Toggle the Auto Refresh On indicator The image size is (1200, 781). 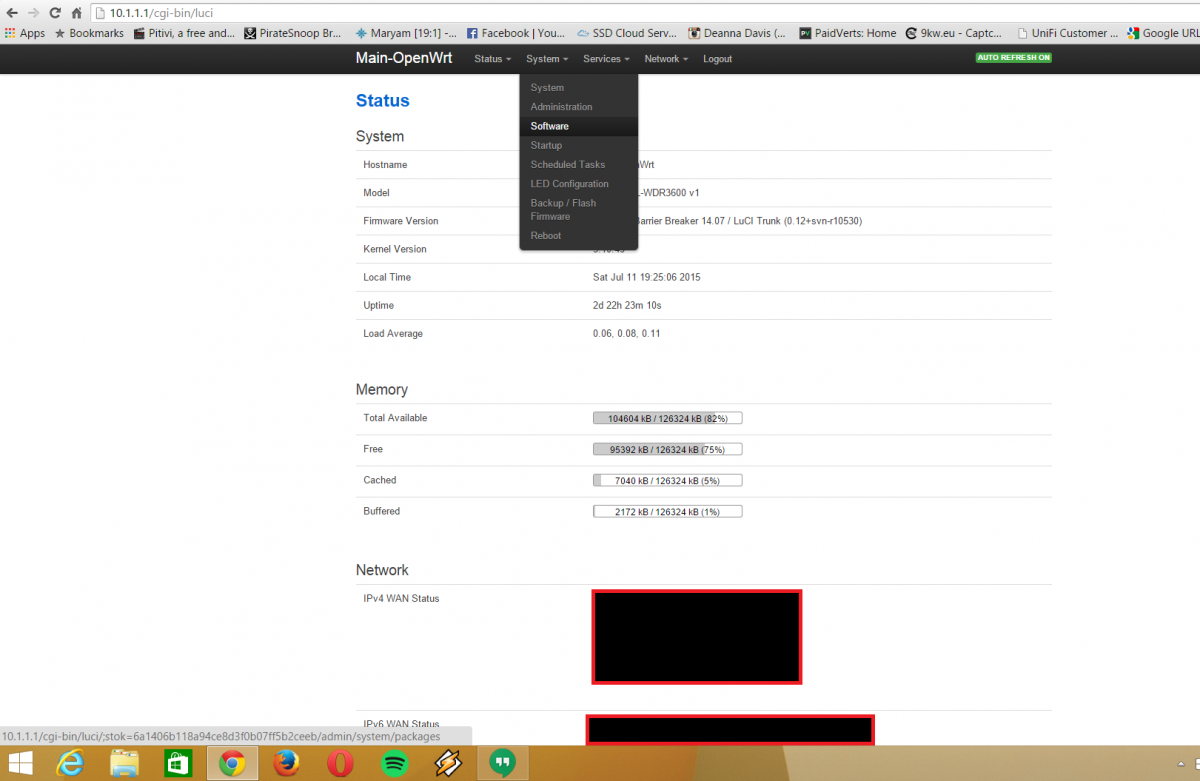[1013, 58]
